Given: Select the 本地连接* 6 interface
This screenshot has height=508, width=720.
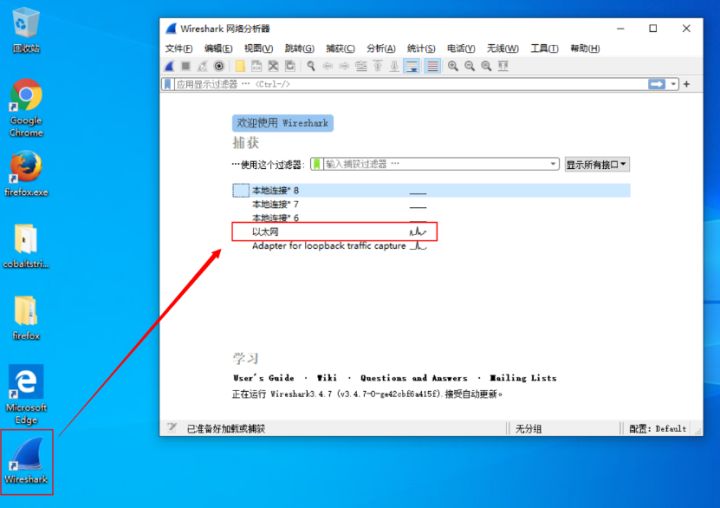Looking at the screenshot, I should click(431, 218).
